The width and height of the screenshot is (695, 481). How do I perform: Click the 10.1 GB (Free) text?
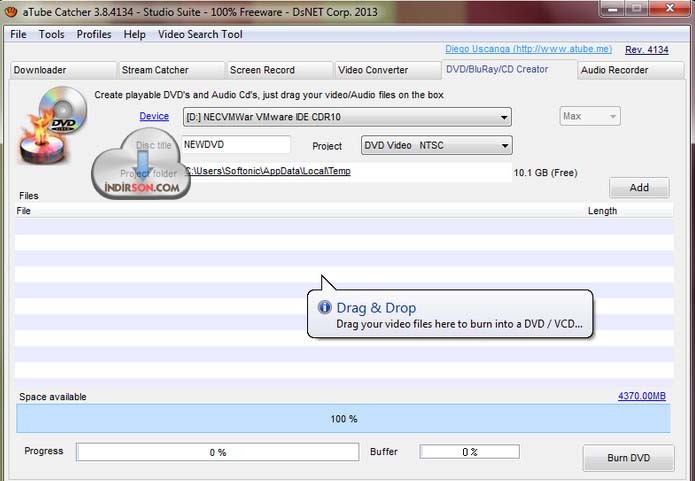click(x=546, y=173)
